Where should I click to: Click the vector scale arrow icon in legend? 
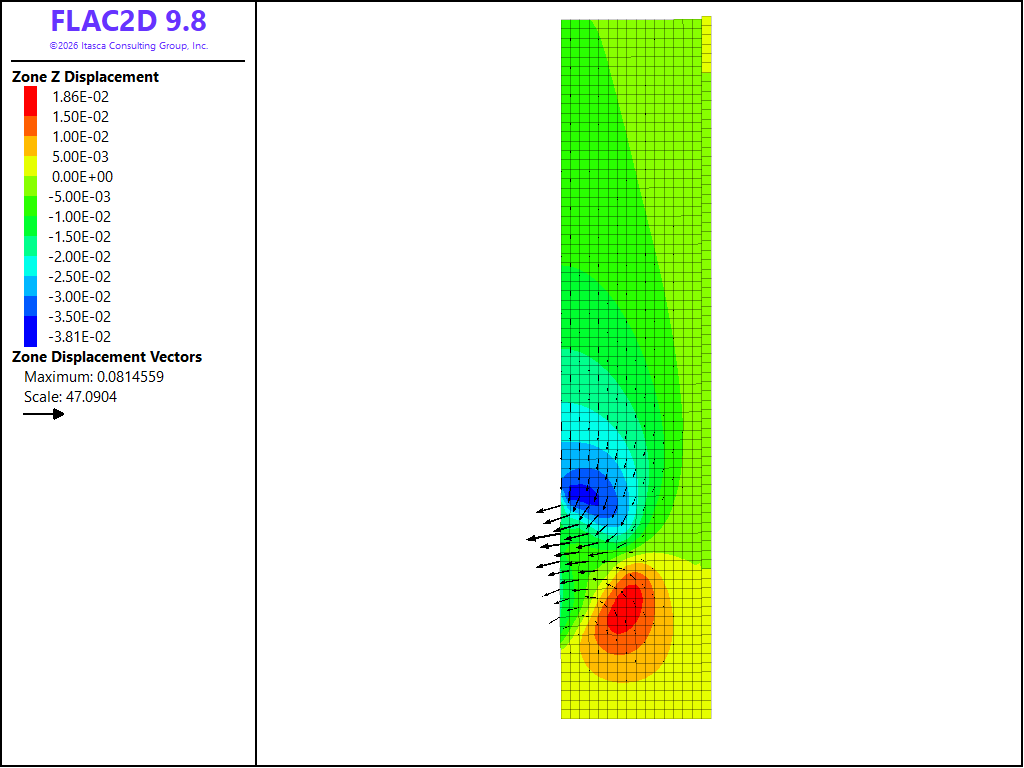[x=44, y=414]
